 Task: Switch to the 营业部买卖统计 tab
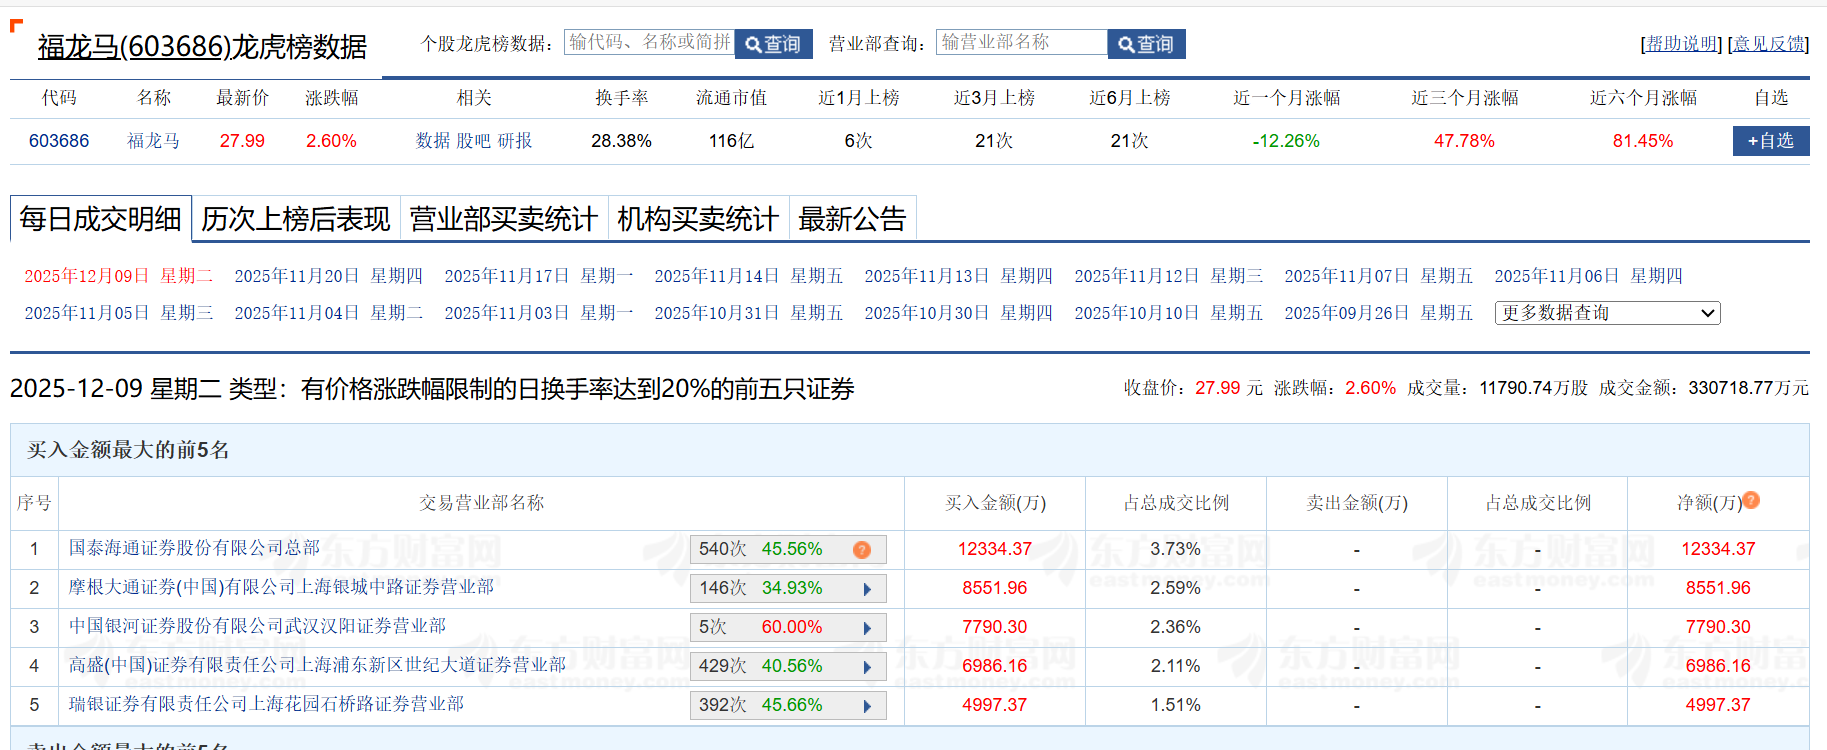pos(504,219)
